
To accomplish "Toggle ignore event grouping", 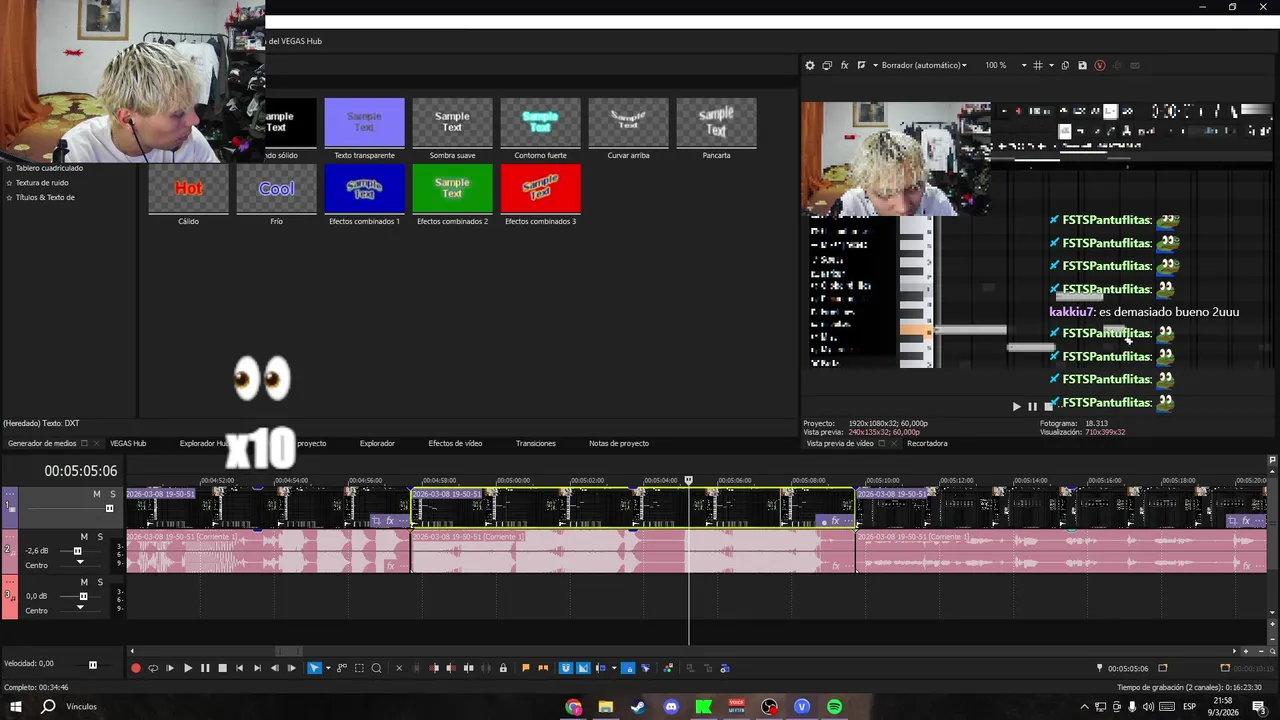I will tap(645, 668).
